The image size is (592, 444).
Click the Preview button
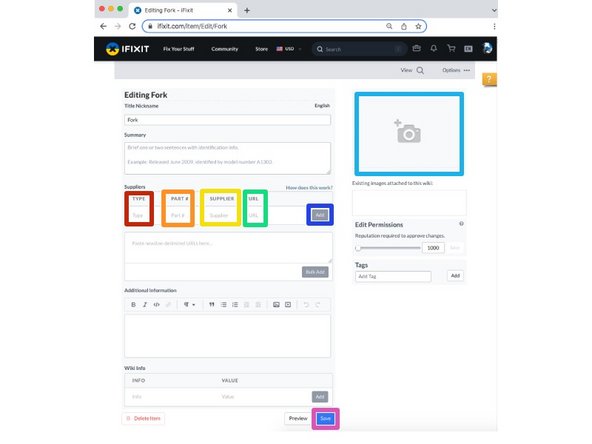coord(298,418)
